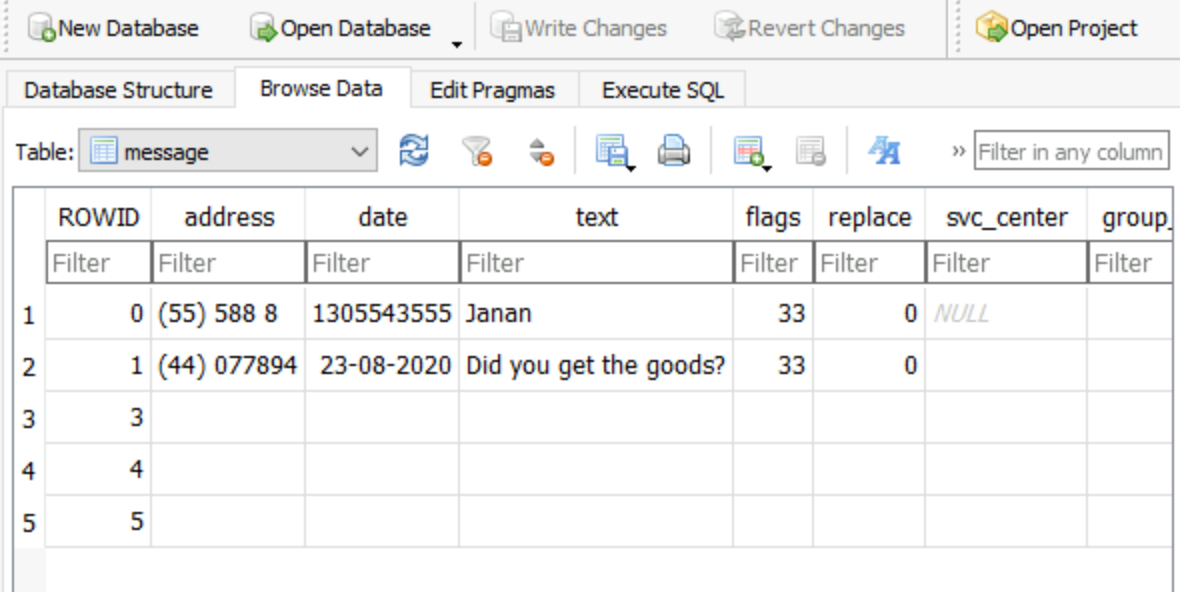Click the save table as icon
The height and width of the screenshot is (592, 1180).
pyautogui.click(x=612, y=150)
